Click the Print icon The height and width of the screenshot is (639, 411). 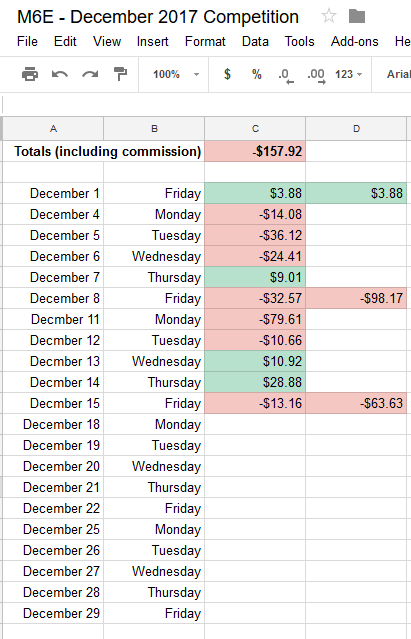(30, 74)
